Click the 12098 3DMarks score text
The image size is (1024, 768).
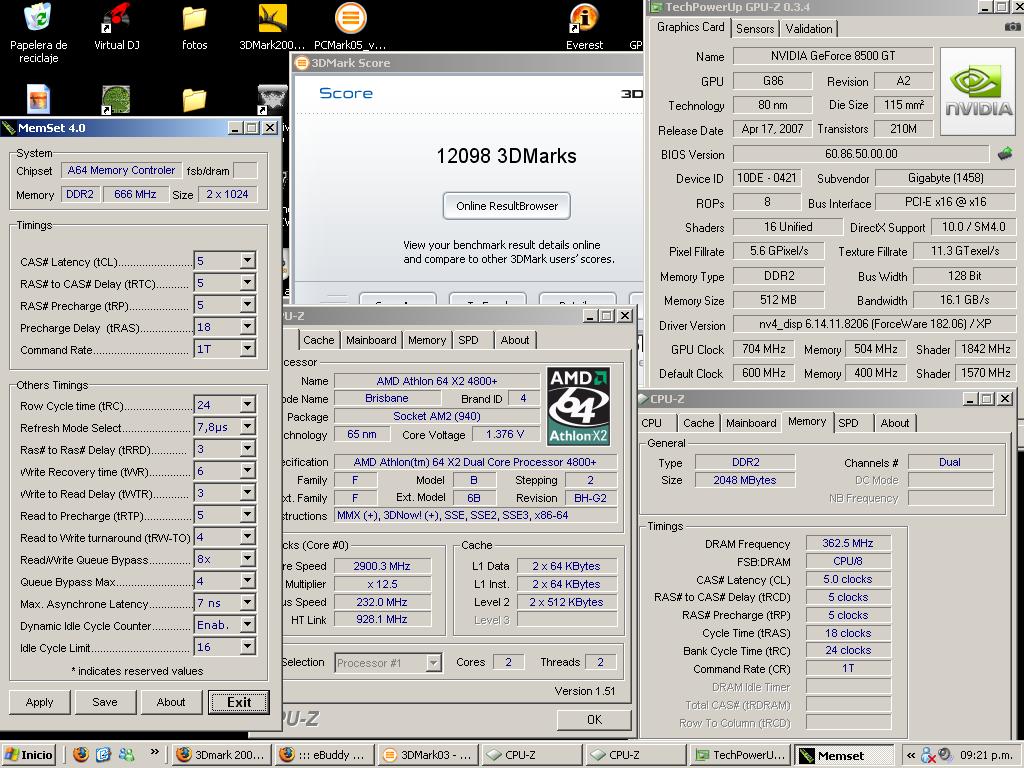[x=507, y=155]
